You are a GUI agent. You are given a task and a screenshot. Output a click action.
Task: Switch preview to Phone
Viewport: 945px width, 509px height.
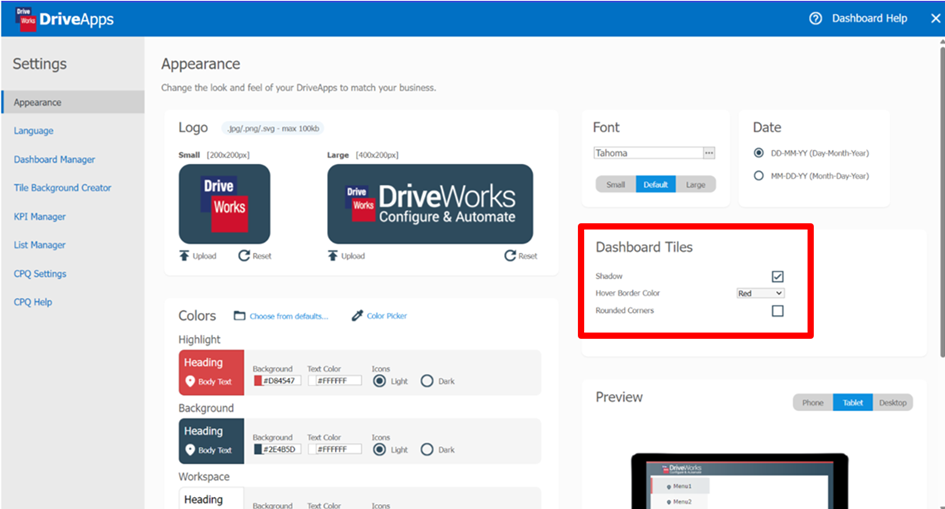[812, 402]
